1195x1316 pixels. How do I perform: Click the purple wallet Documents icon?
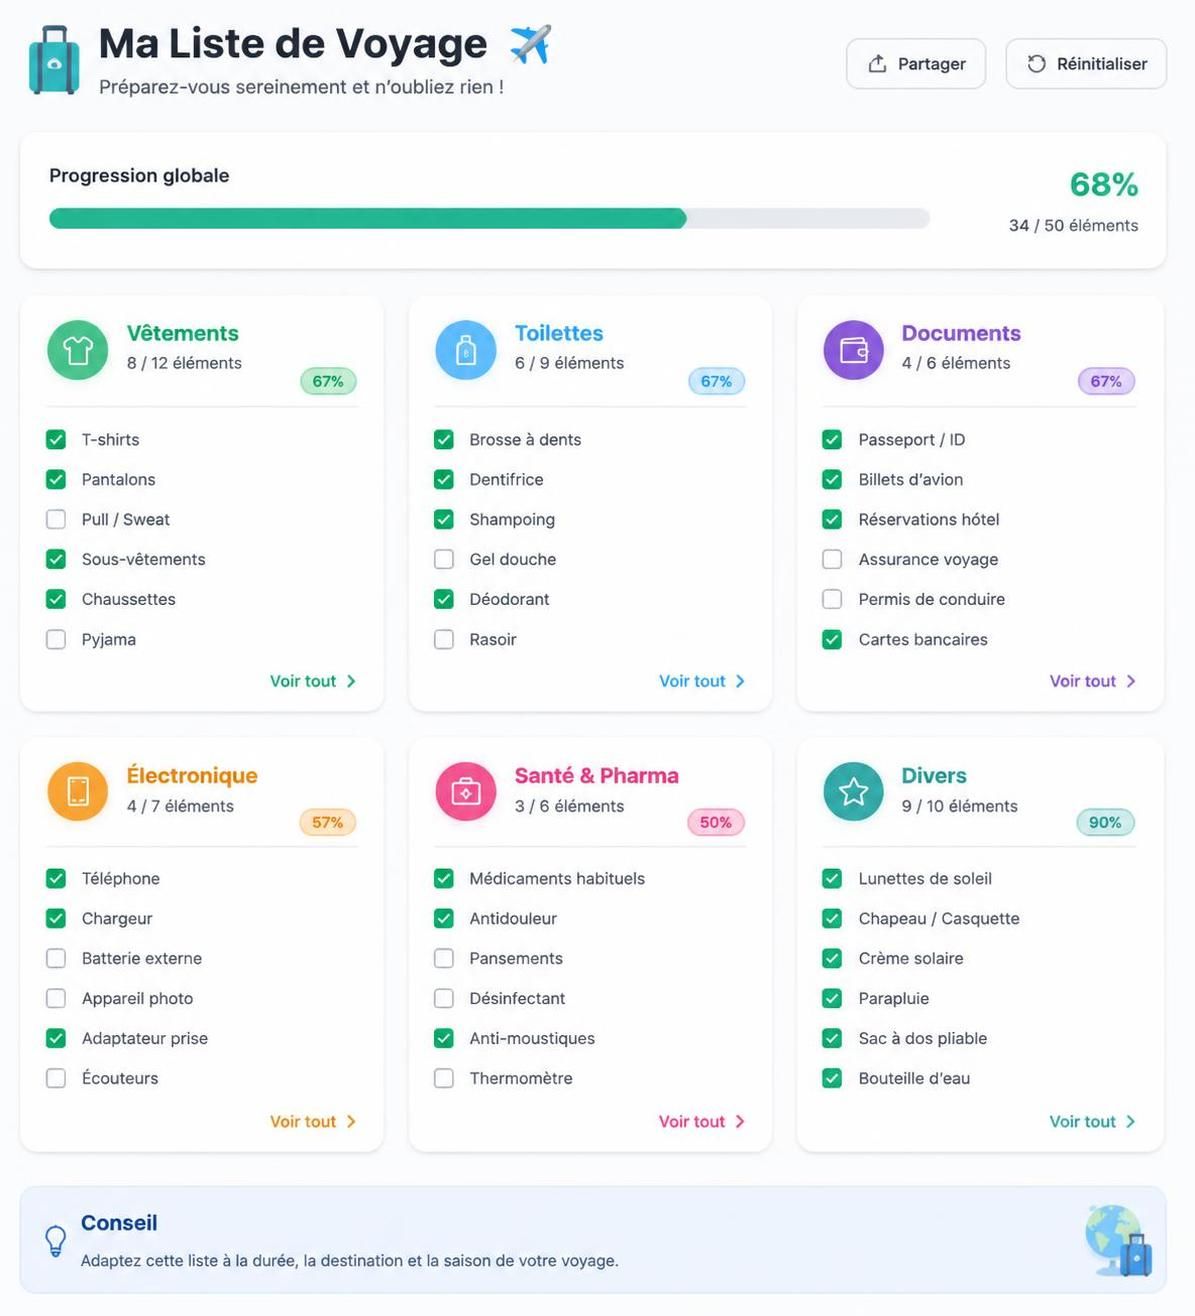(854, 350)
